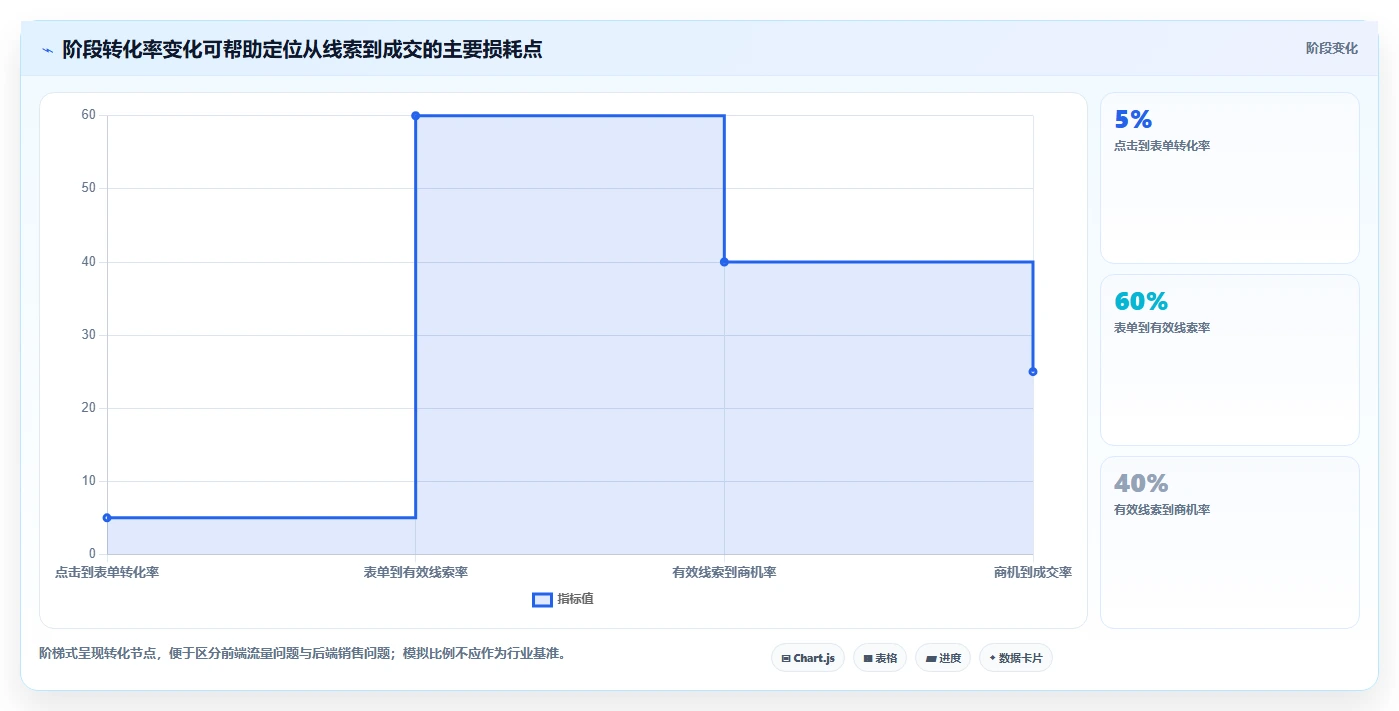
Task: Click the 表格 tag
Action: click(x=880, y=658)
